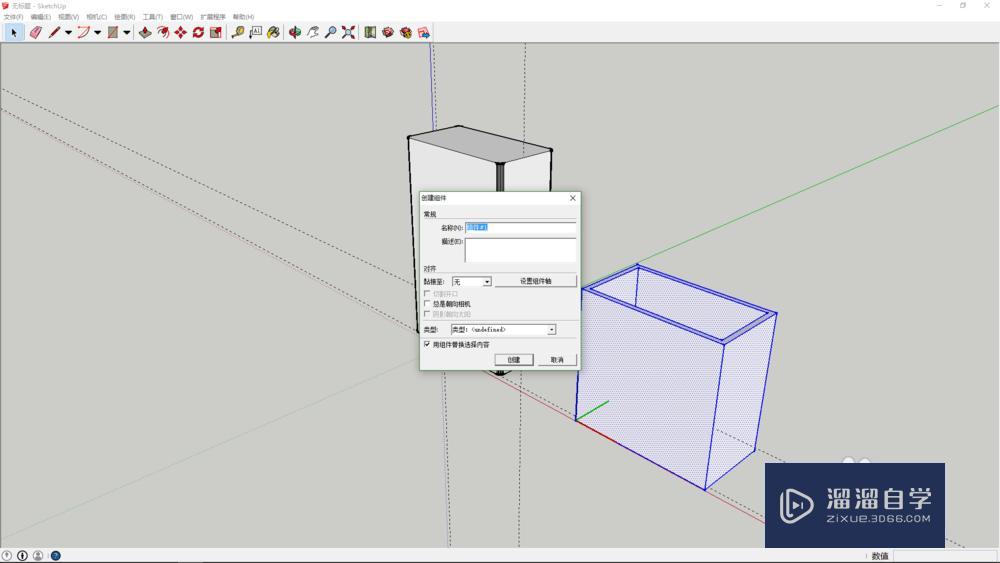This screenshot has height=563, width=1000.
Task: Activate the Rotate tool
Action: pos(198,33)
